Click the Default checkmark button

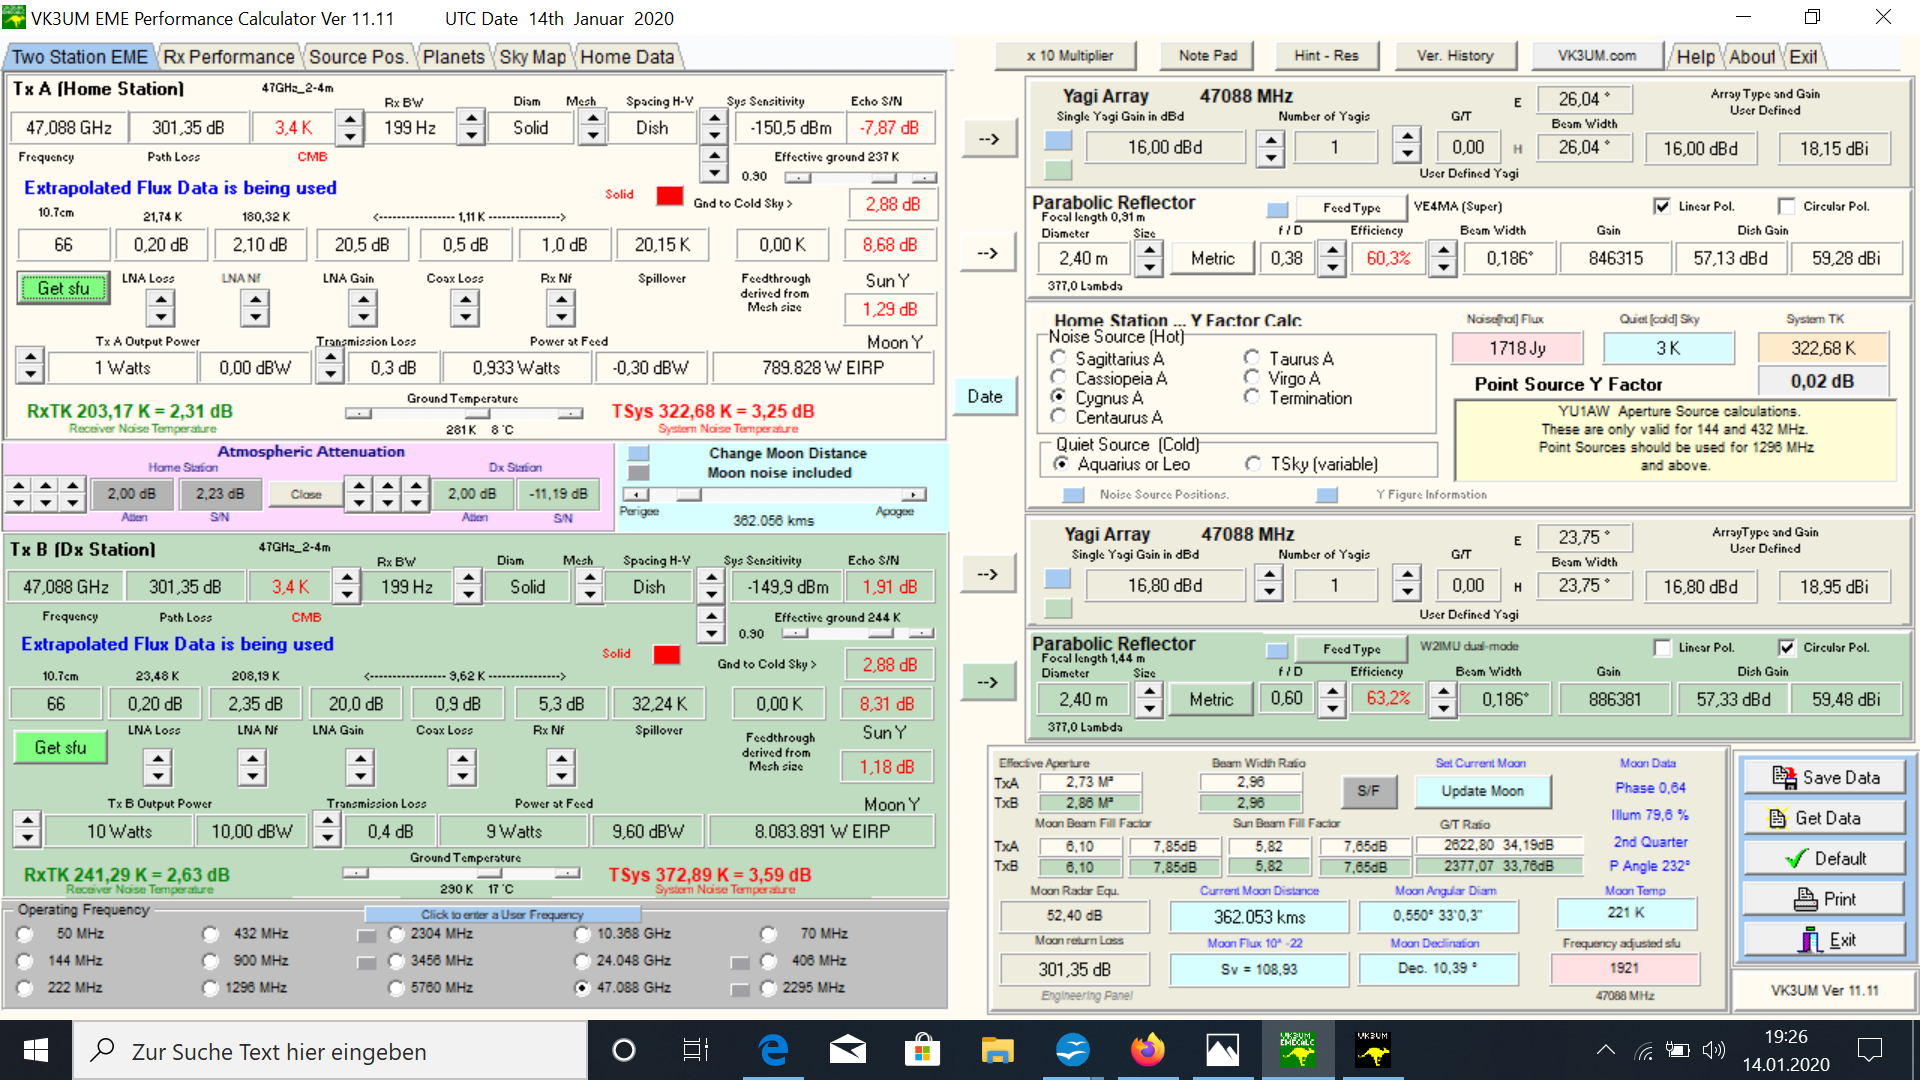[x=1824, y=858]
